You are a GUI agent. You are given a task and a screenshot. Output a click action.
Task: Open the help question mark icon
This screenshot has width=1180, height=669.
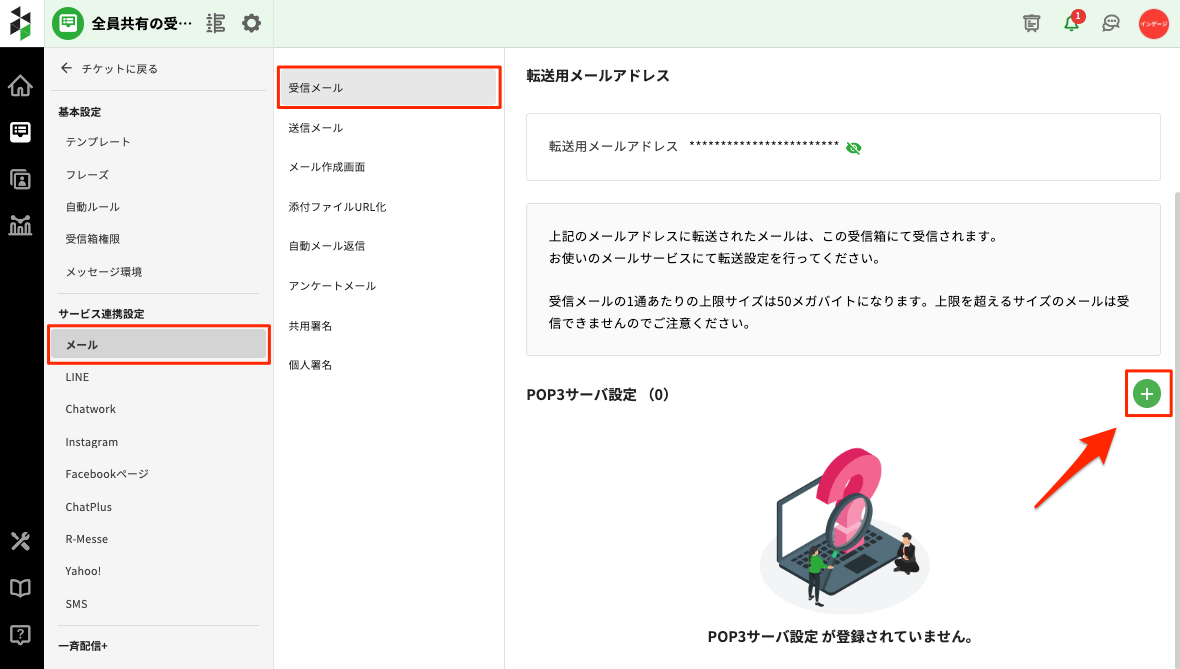coord(20,634)
